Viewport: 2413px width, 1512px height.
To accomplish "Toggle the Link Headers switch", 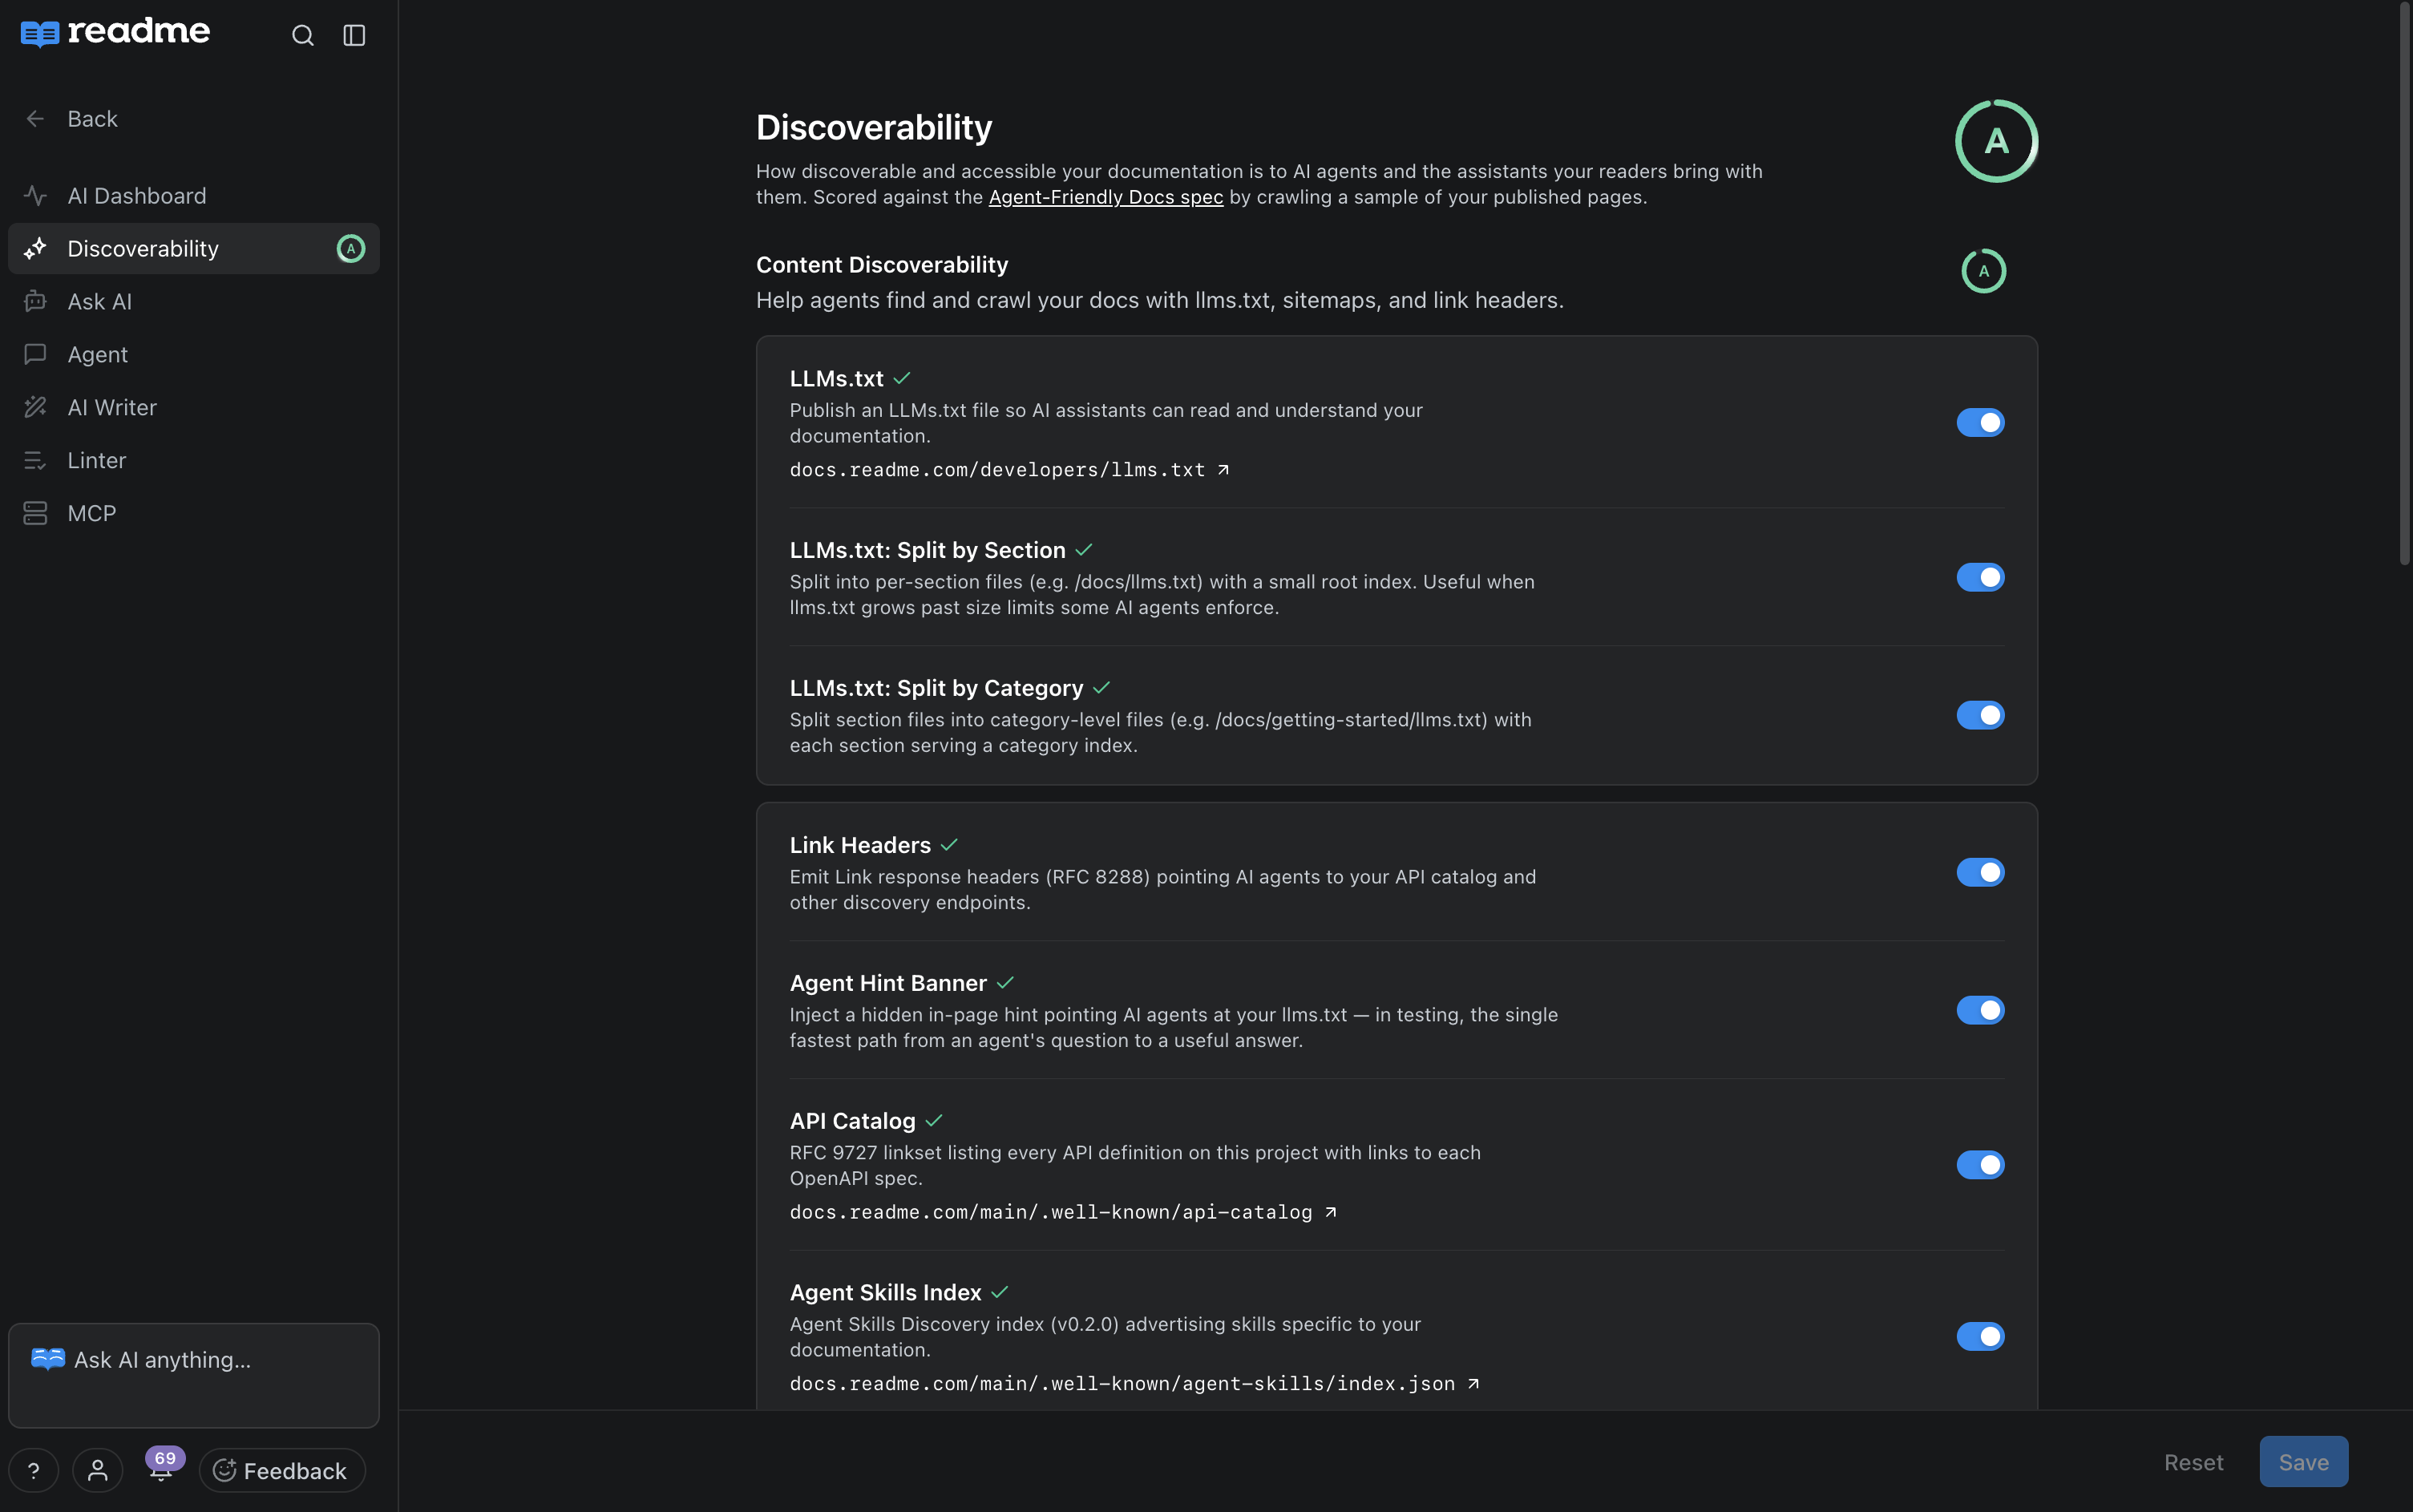I will click(x=1980, y=872).
